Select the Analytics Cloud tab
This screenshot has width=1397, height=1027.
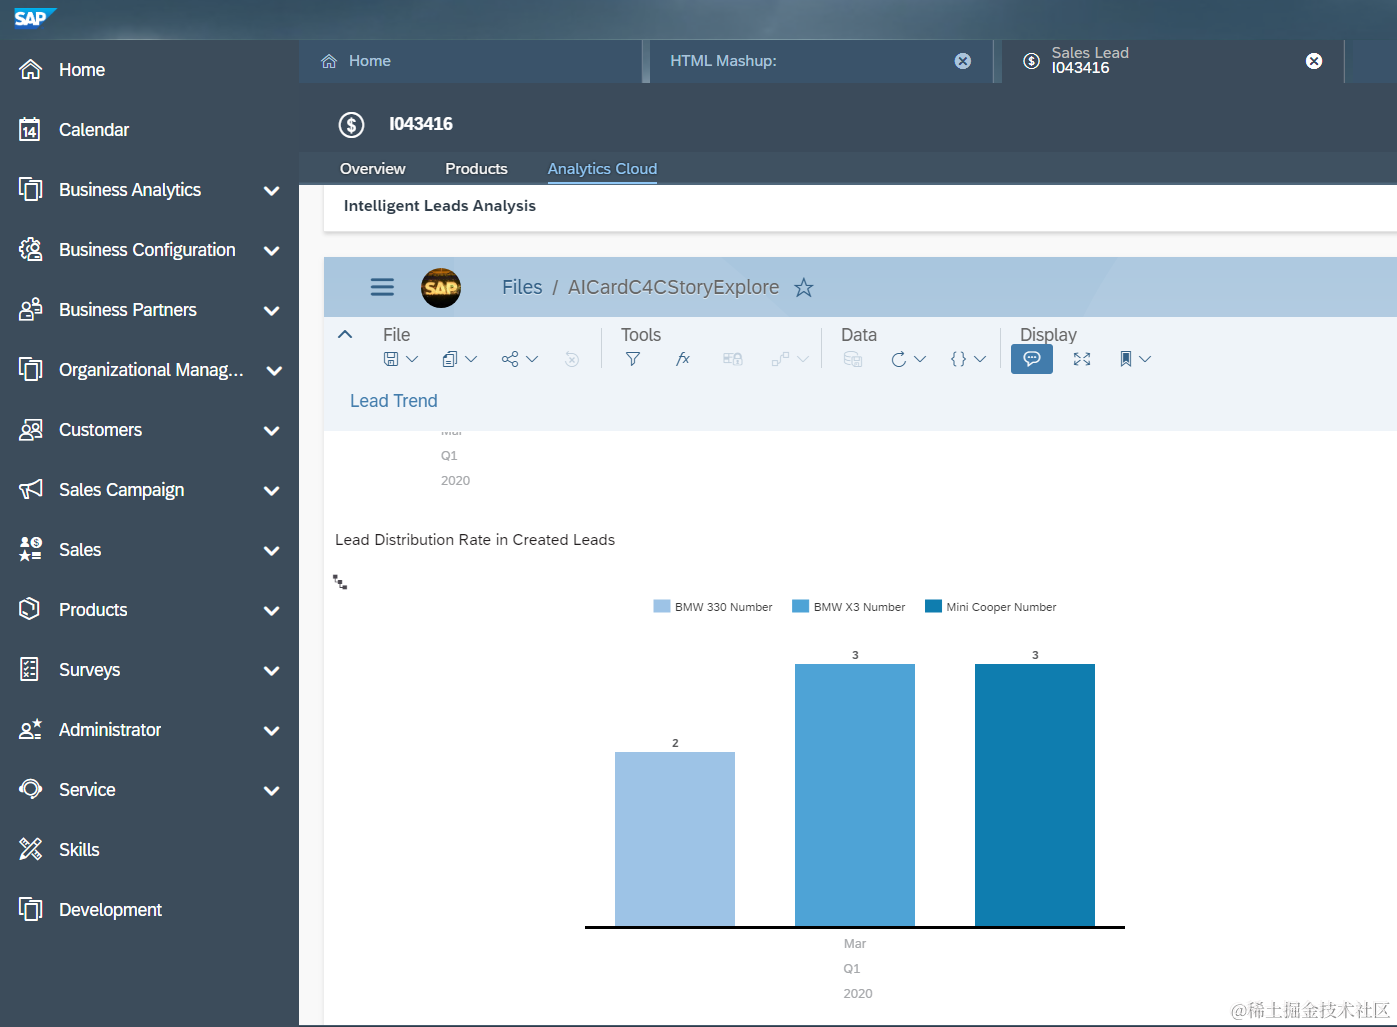click(602, 169)
